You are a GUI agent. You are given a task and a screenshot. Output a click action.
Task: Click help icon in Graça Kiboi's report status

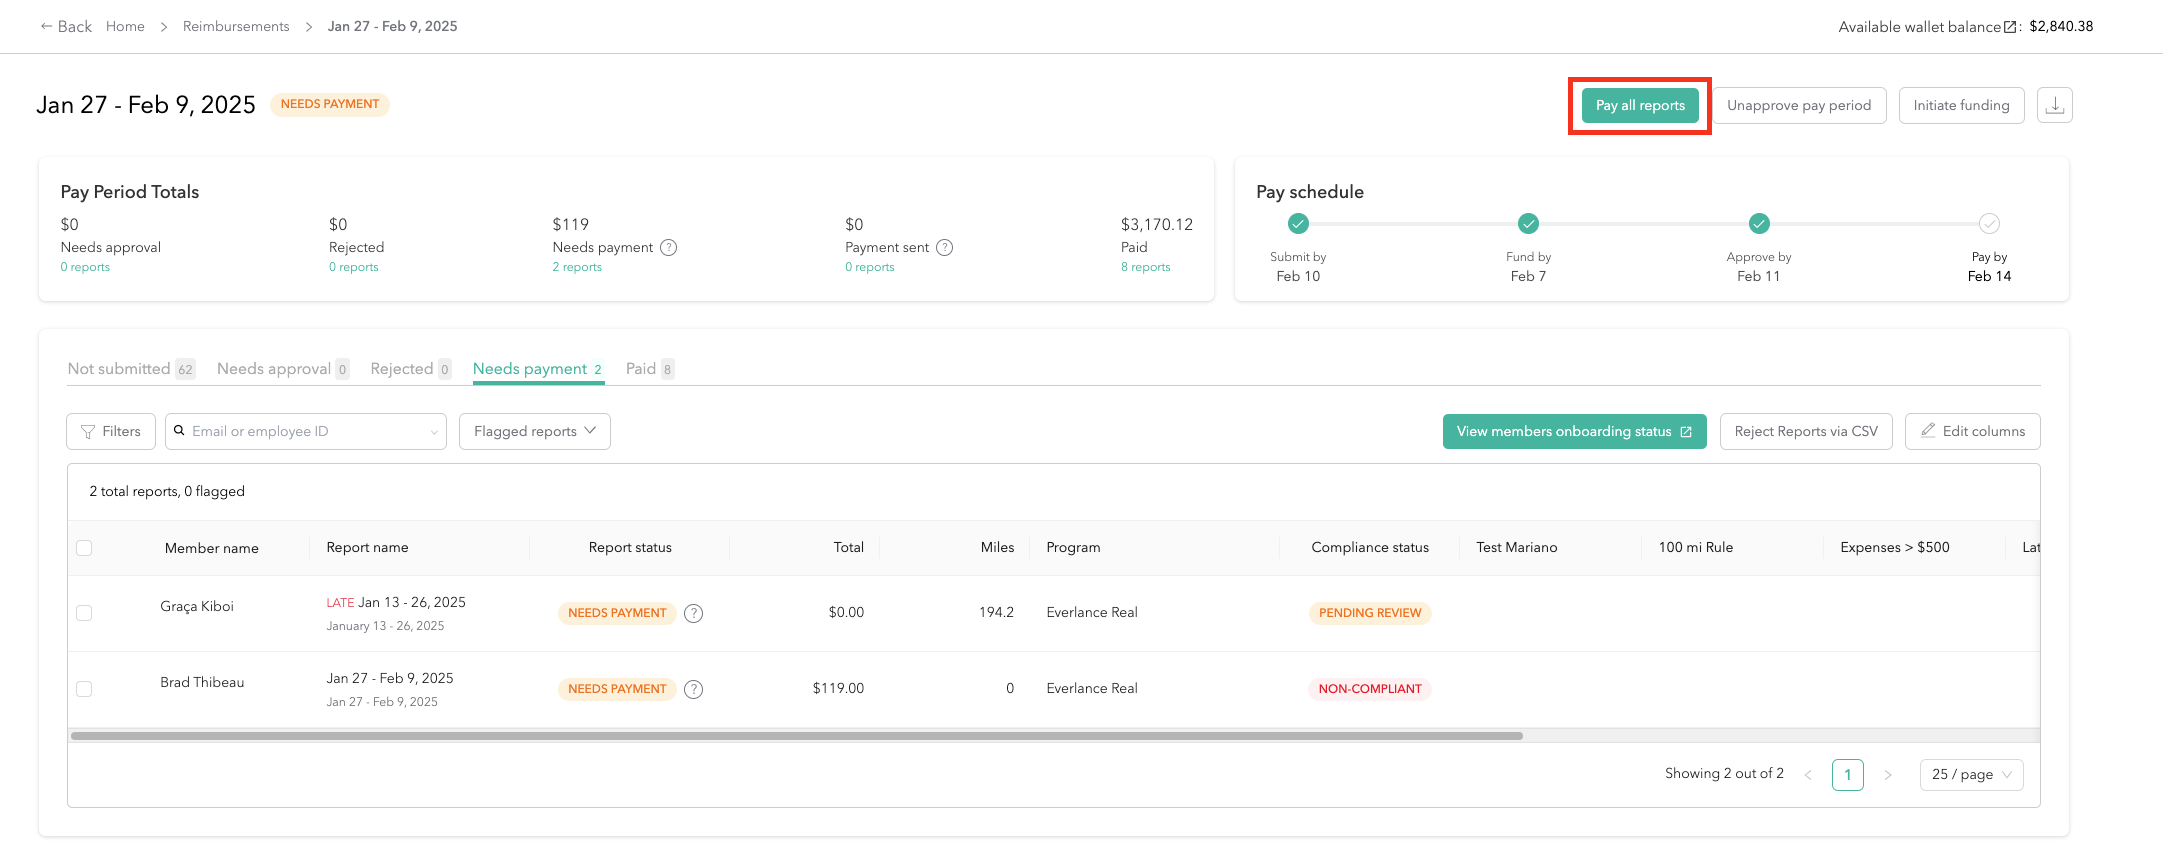[693, 613]
